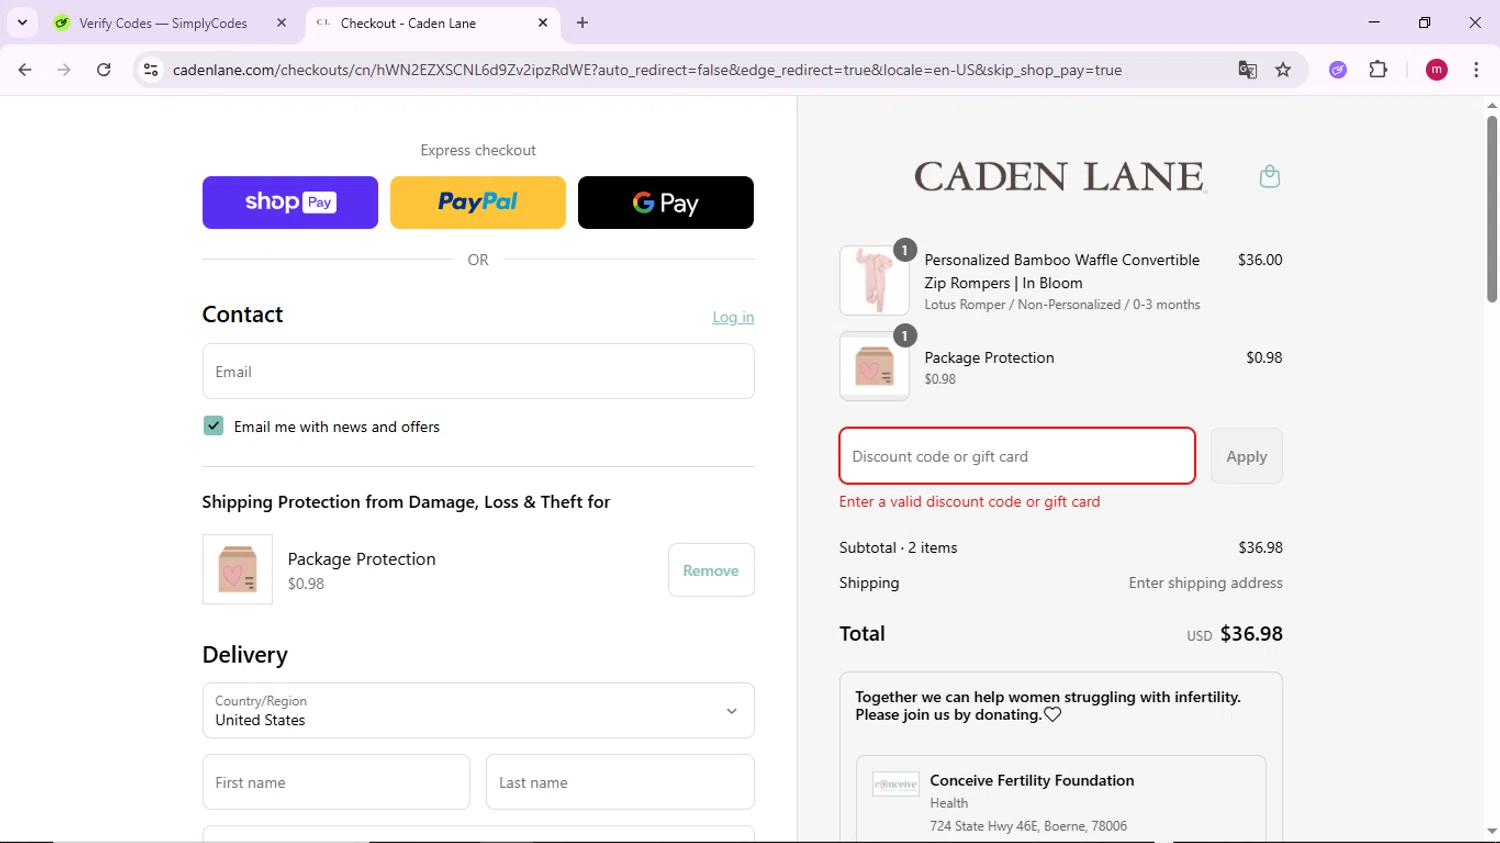Minimize the browser window
1500x843 pixels.
click(x=1374, y=22)
